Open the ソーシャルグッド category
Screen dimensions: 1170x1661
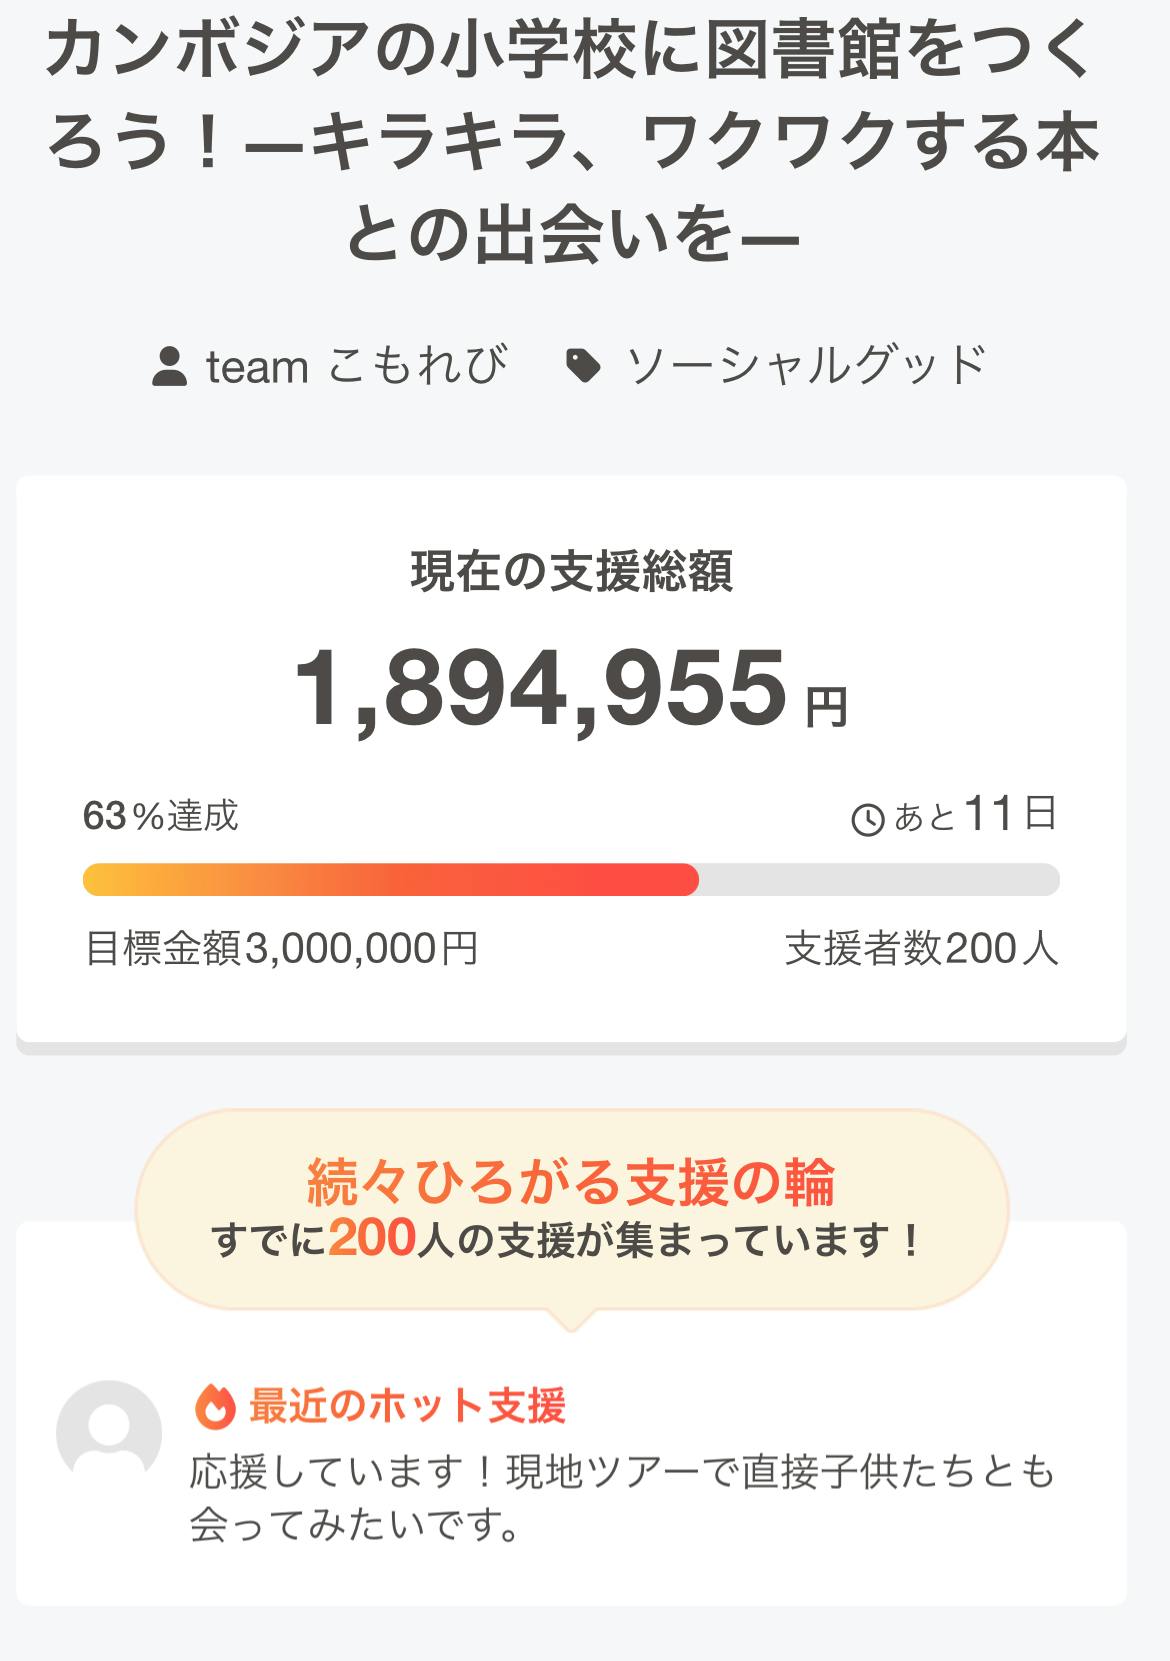806,366
